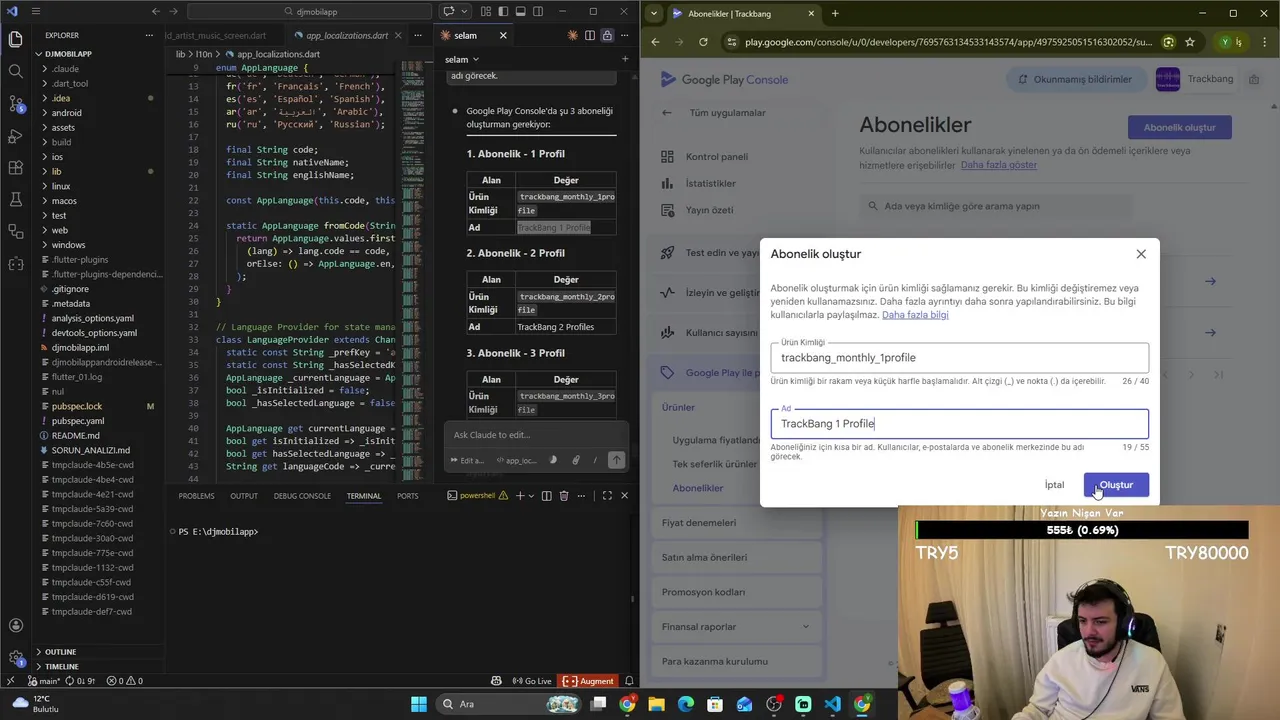This screenshot has width=1280, height=720.
Task: Click main branch in VS Code status bar
Action: (x=43, y=681)
